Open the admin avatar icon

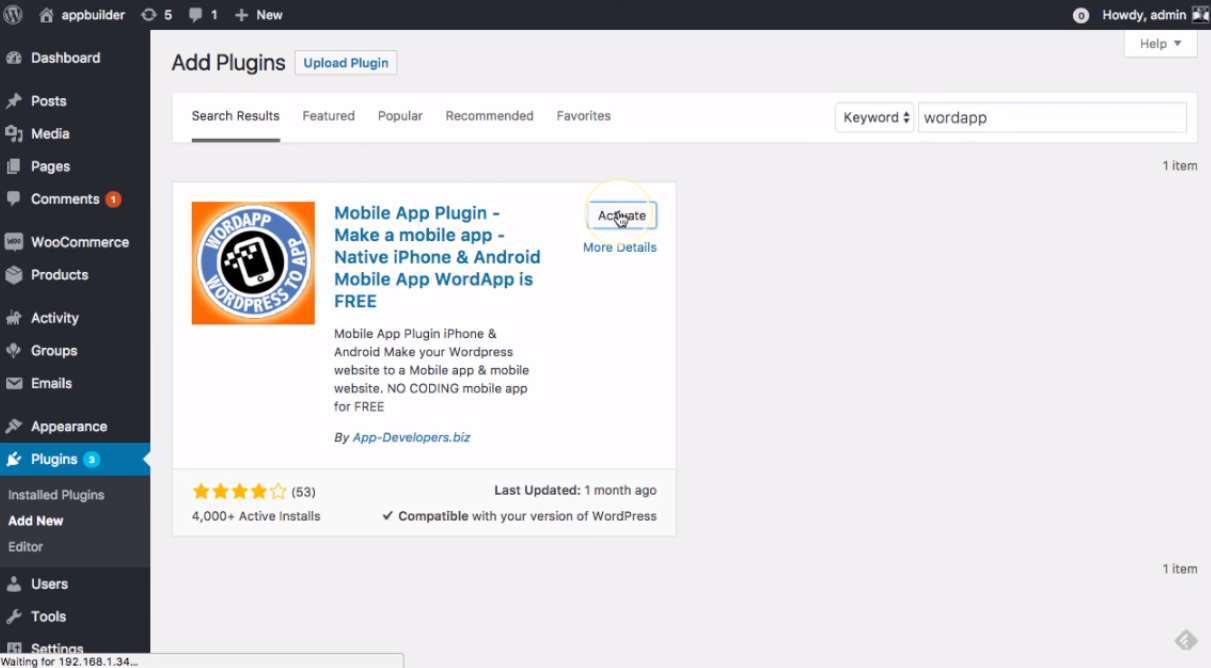click(x=1201, y=15)
